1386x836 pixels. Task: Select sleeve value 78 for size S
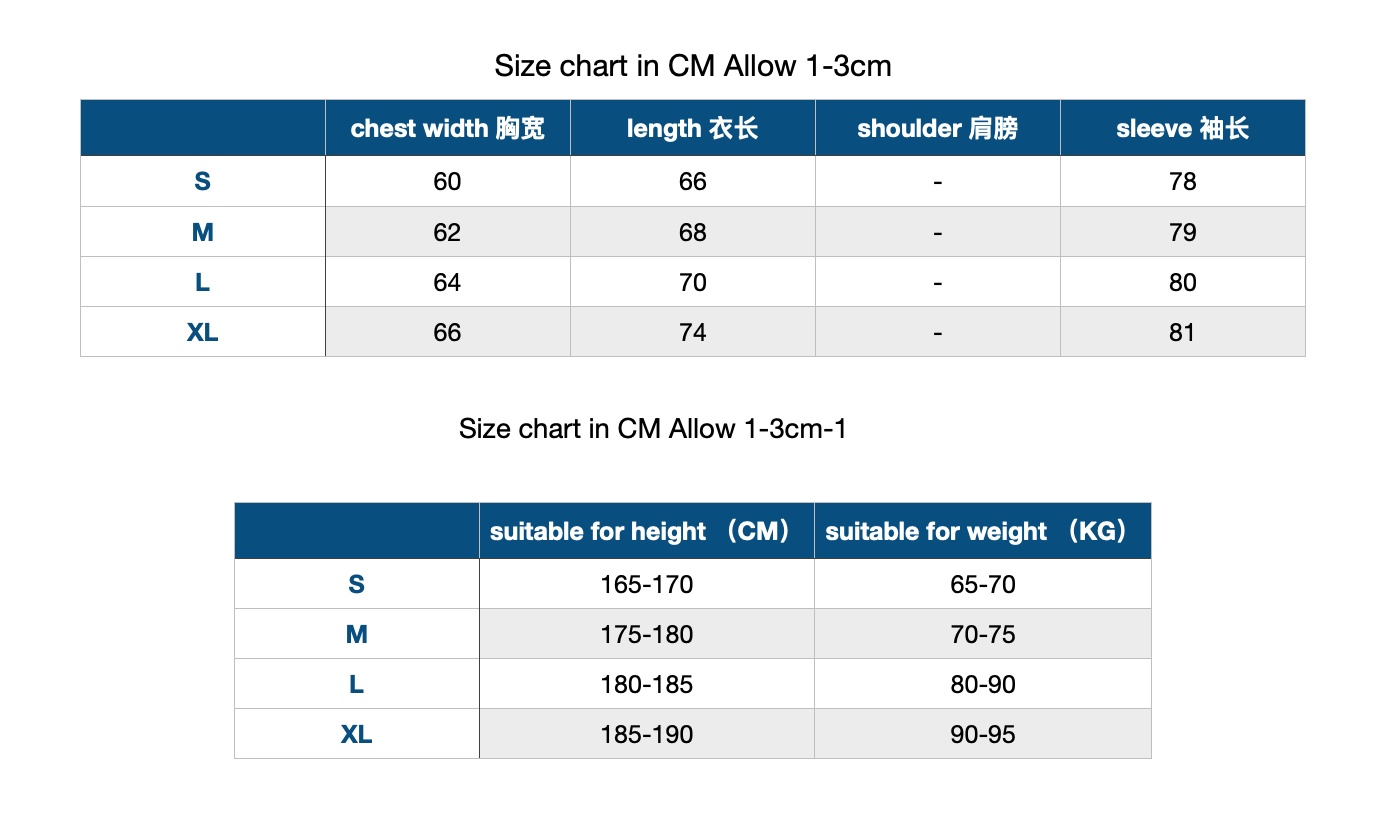(x=1183, y=182)
